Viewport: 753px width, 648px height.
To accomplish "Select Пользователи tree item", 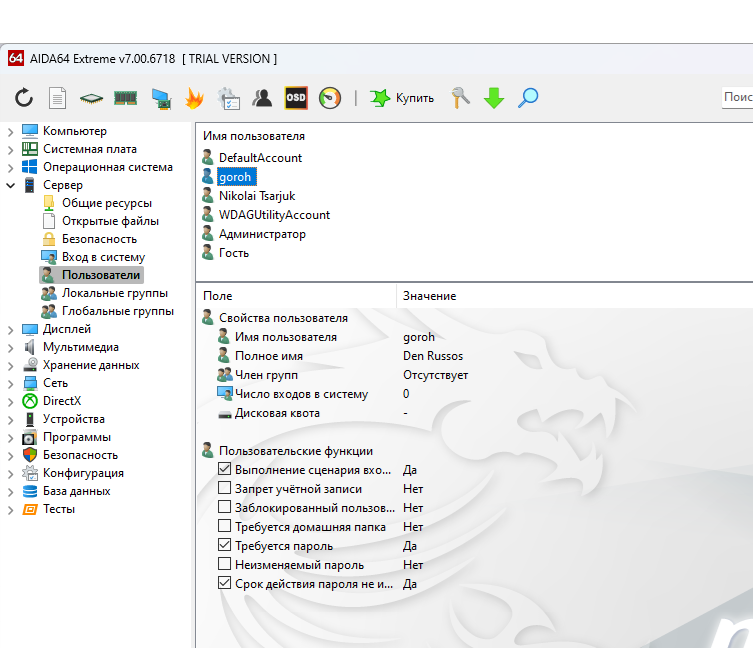I will [x=101, y=275].
